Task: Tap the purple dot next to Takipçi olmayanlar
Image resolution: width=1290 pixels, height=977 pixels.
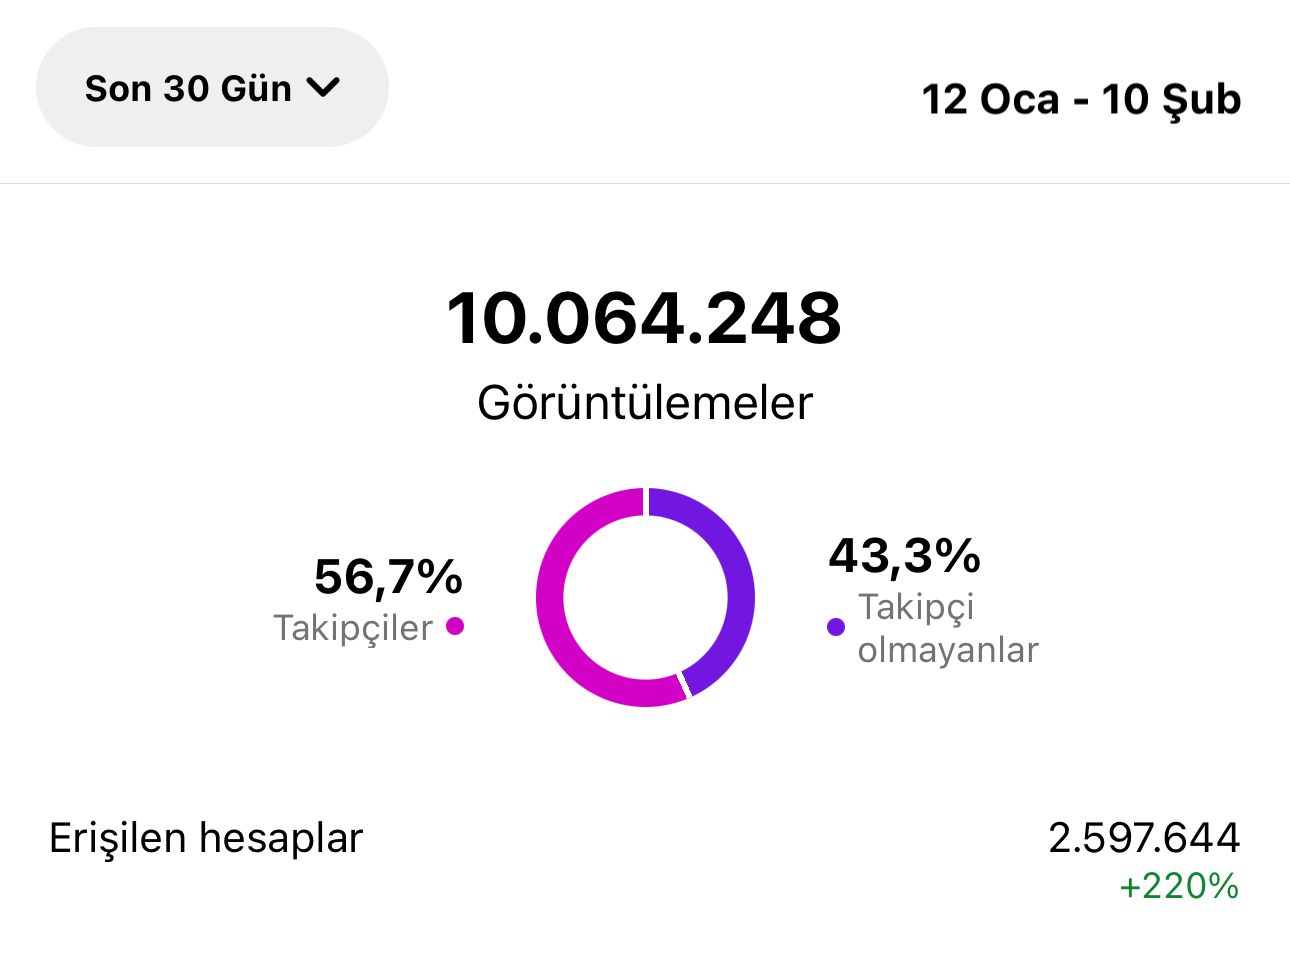Action: click(x=836, y=627)
